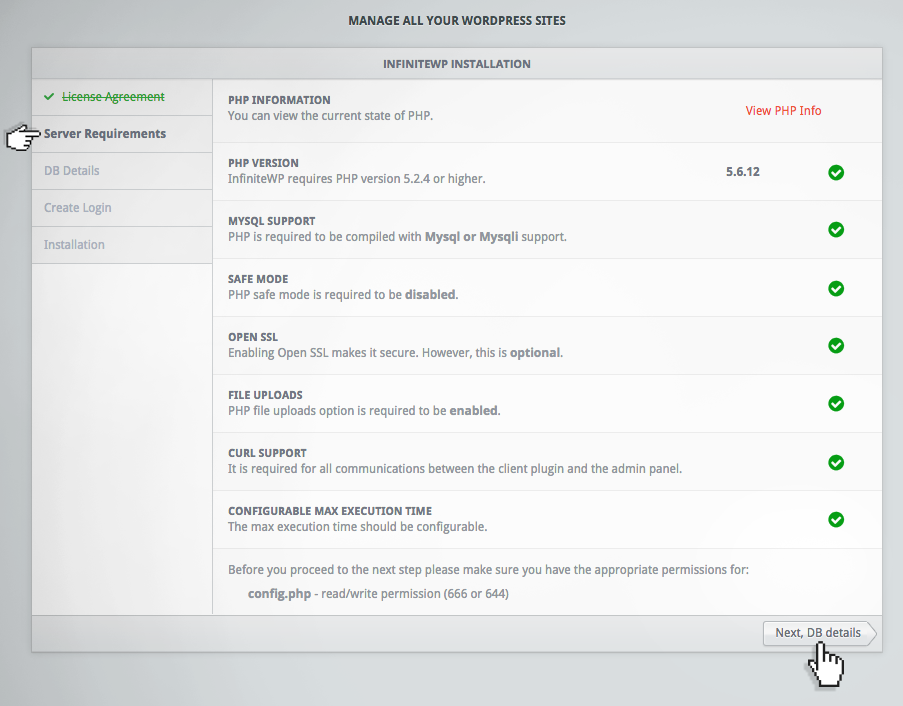This screenshot has height=706, width=903.
Task: Open the Create Login step
Action: tap(77, 207)
